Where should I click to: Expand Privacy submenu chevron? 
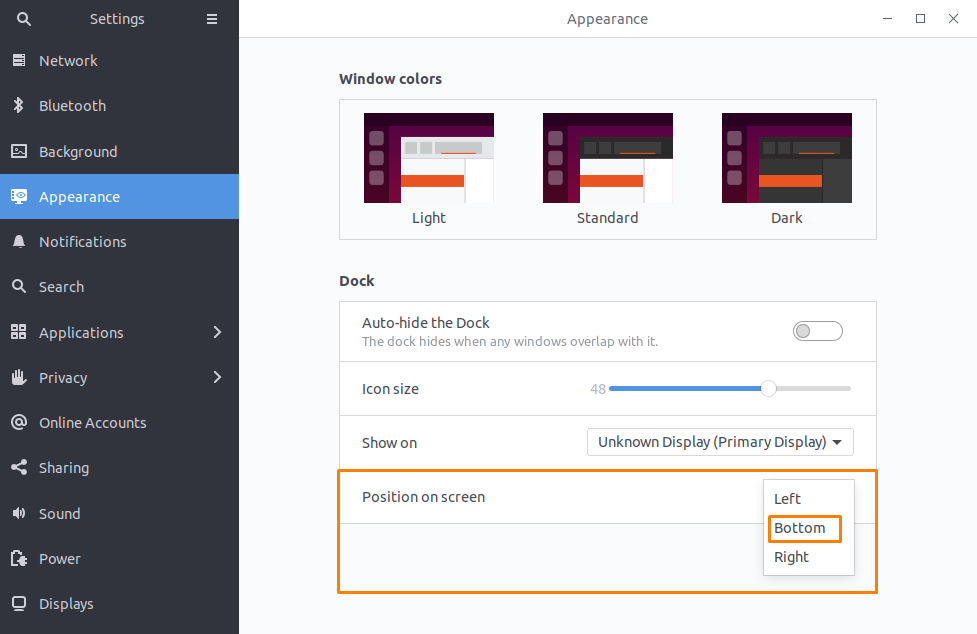click(x=217, y=377)
